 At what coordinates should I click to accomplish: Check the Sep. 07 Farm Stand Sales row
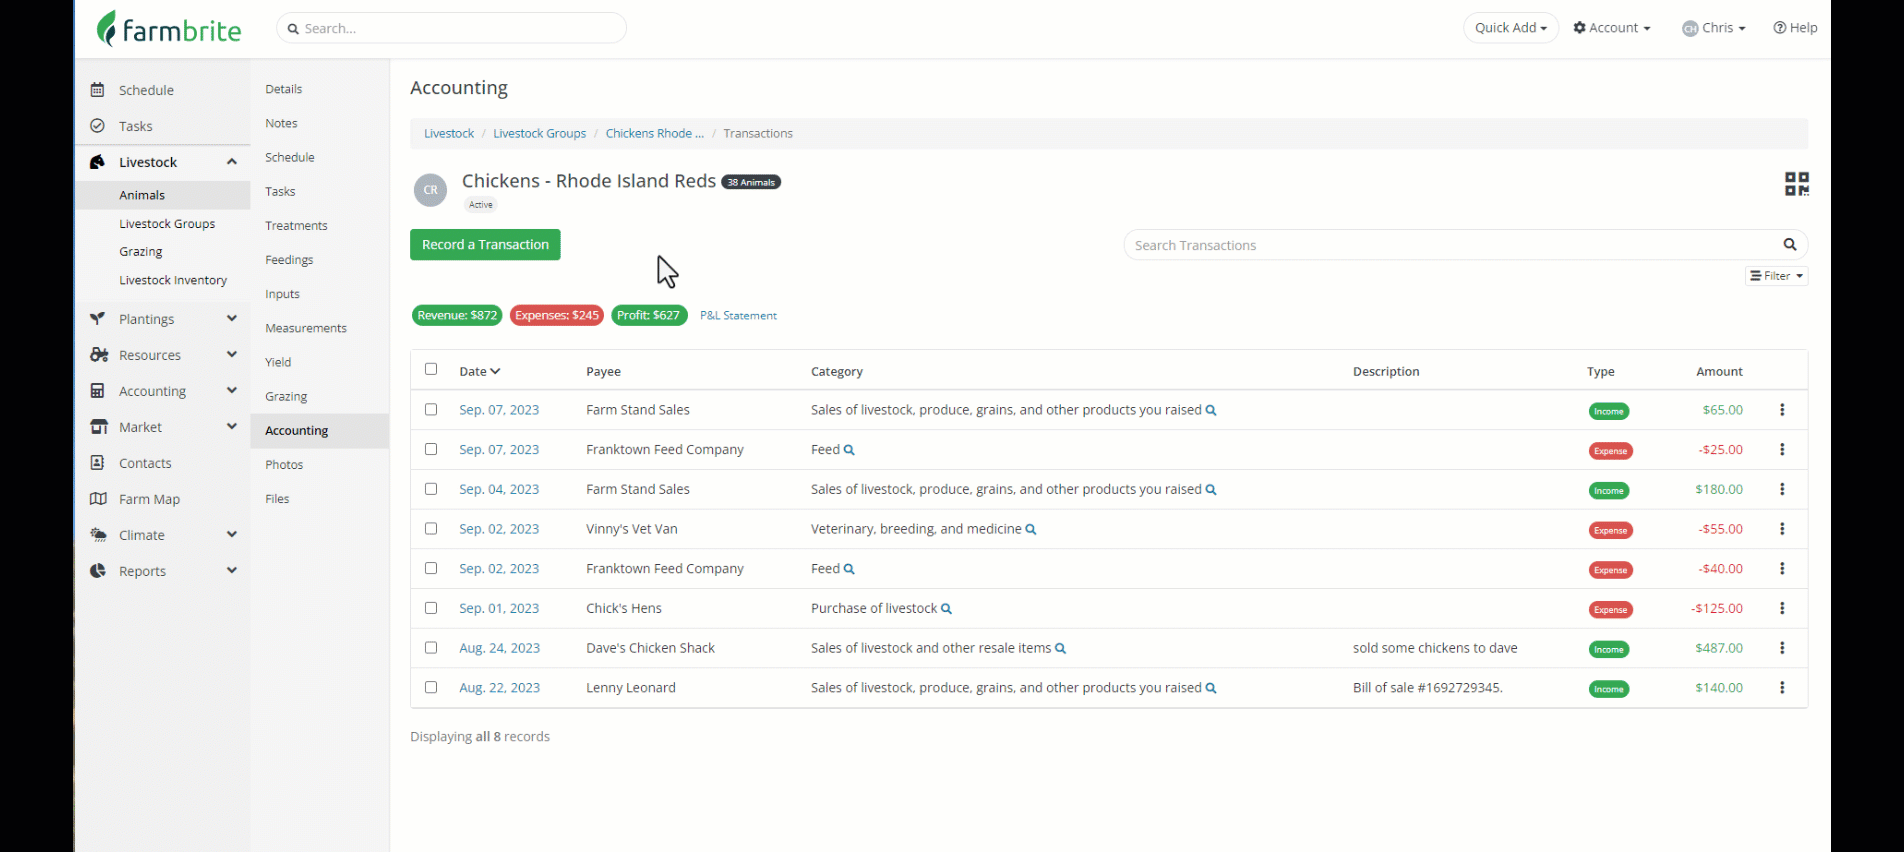click(431, 409)
